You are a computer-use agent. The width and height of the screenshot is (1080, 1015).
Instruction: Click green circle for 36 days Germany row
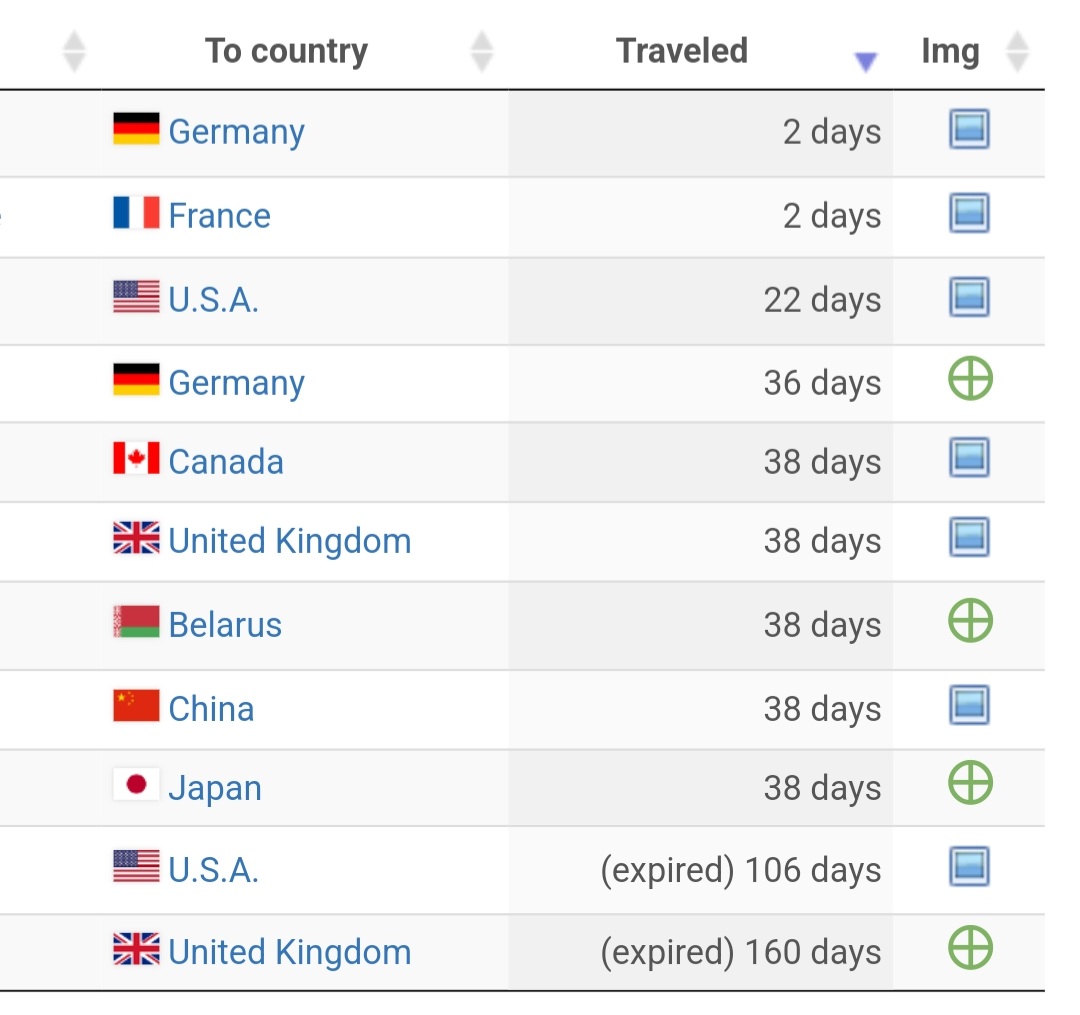click(970, 378)
